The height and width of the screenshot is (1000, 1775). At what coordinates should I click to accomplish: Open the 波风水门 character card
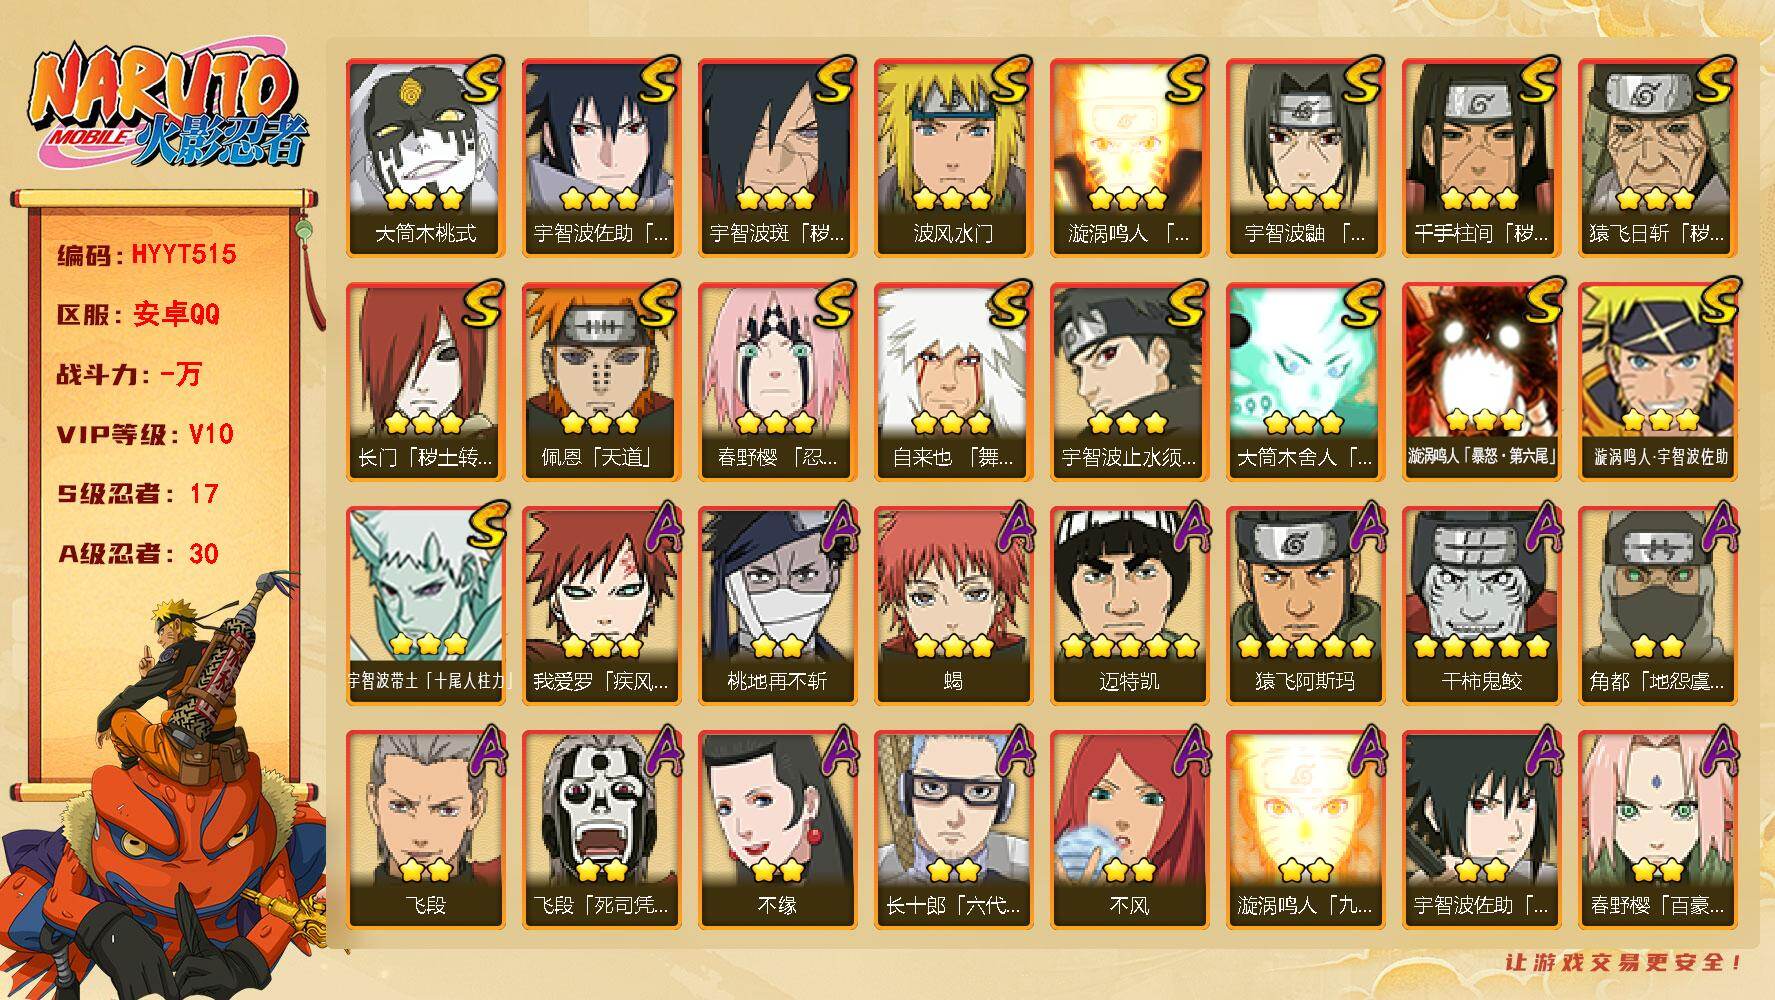pyautogui.click(x=953, y=158)
